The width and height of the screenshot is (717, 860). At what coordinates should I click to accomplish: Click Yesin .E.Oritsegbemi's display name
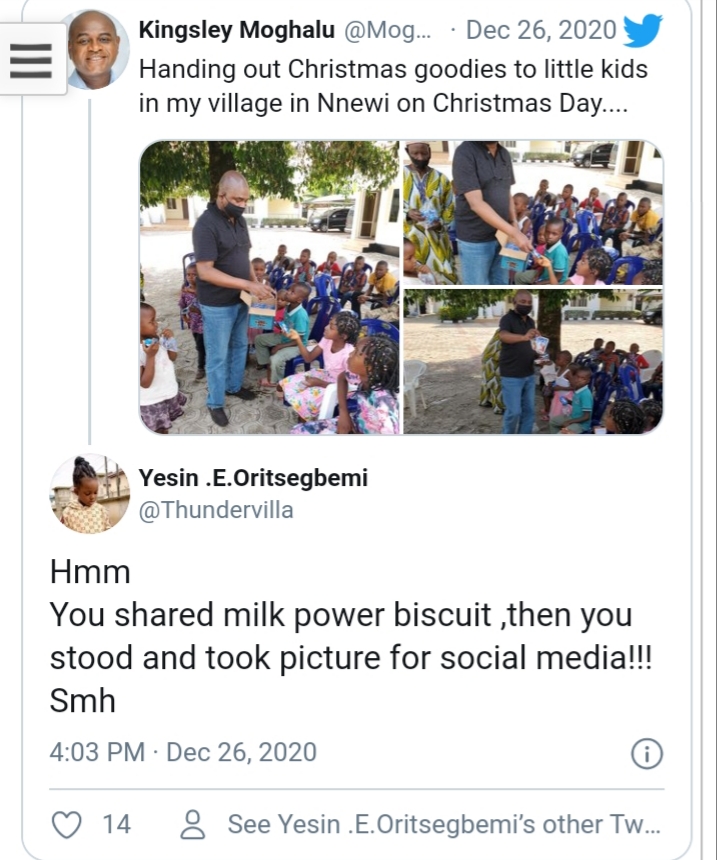(253, 478)
